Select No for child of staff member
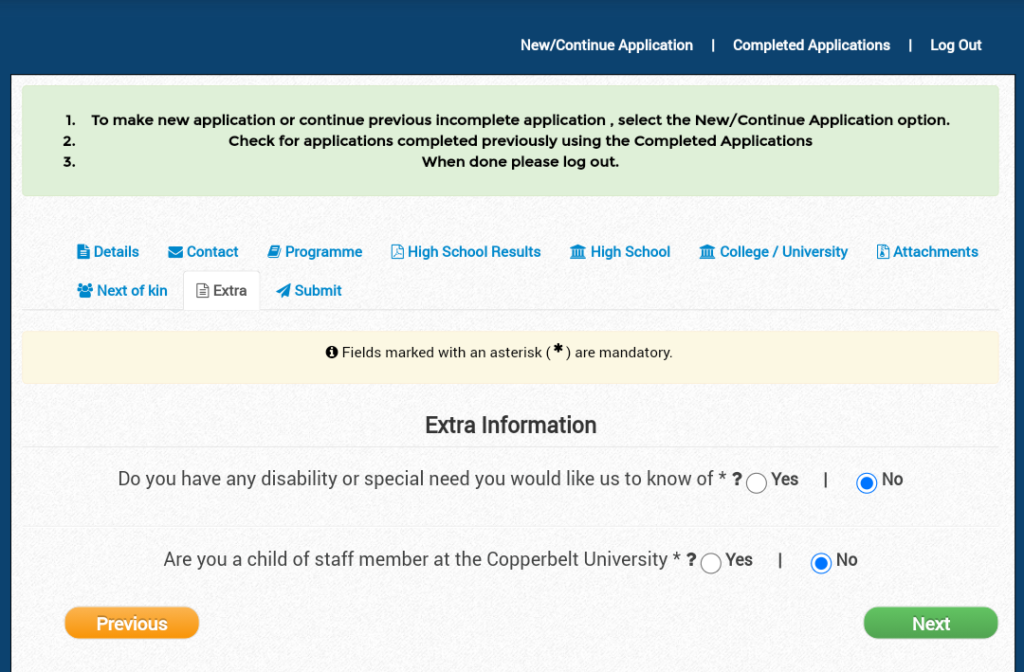This screenshot has width=1024, height=672. [821, 563]
